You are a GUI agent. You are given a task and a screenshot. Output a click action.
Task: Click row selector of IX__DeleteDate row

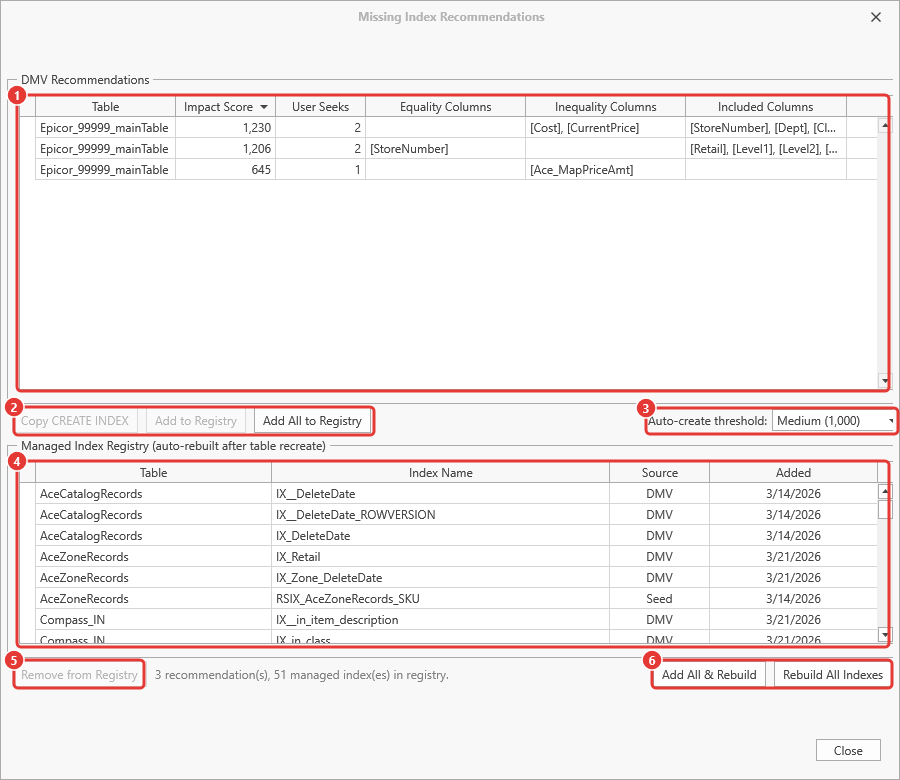[x=28, y=494]
